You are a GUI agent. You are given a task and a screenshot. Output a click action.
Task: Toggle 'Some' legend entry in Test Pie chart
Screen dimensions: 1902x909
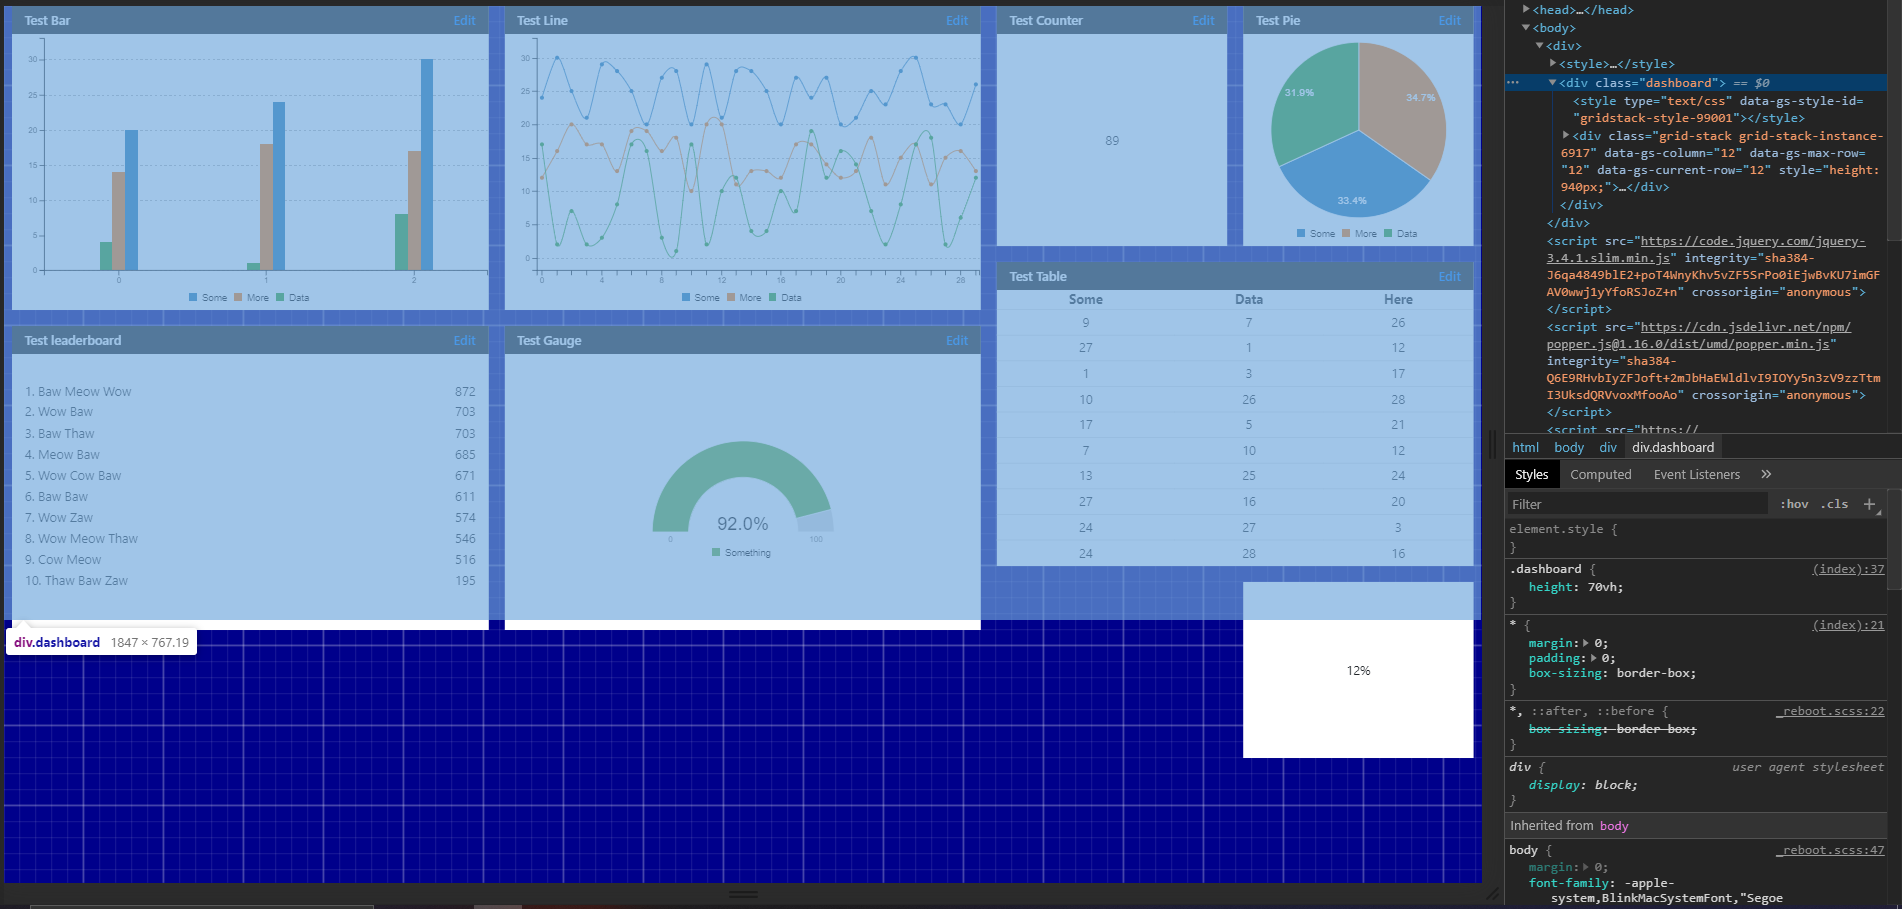point(1316,233)
